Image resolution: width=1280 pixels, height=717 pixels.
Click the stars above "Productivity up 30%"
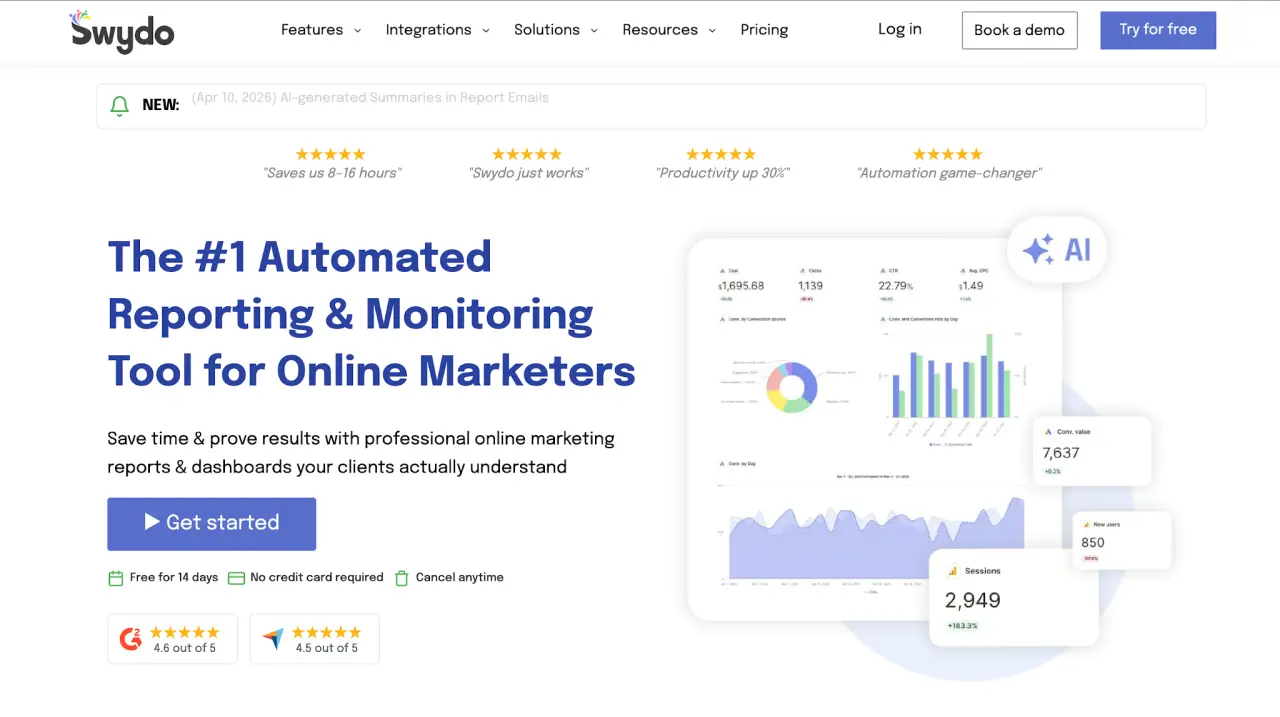pos(721,154)
